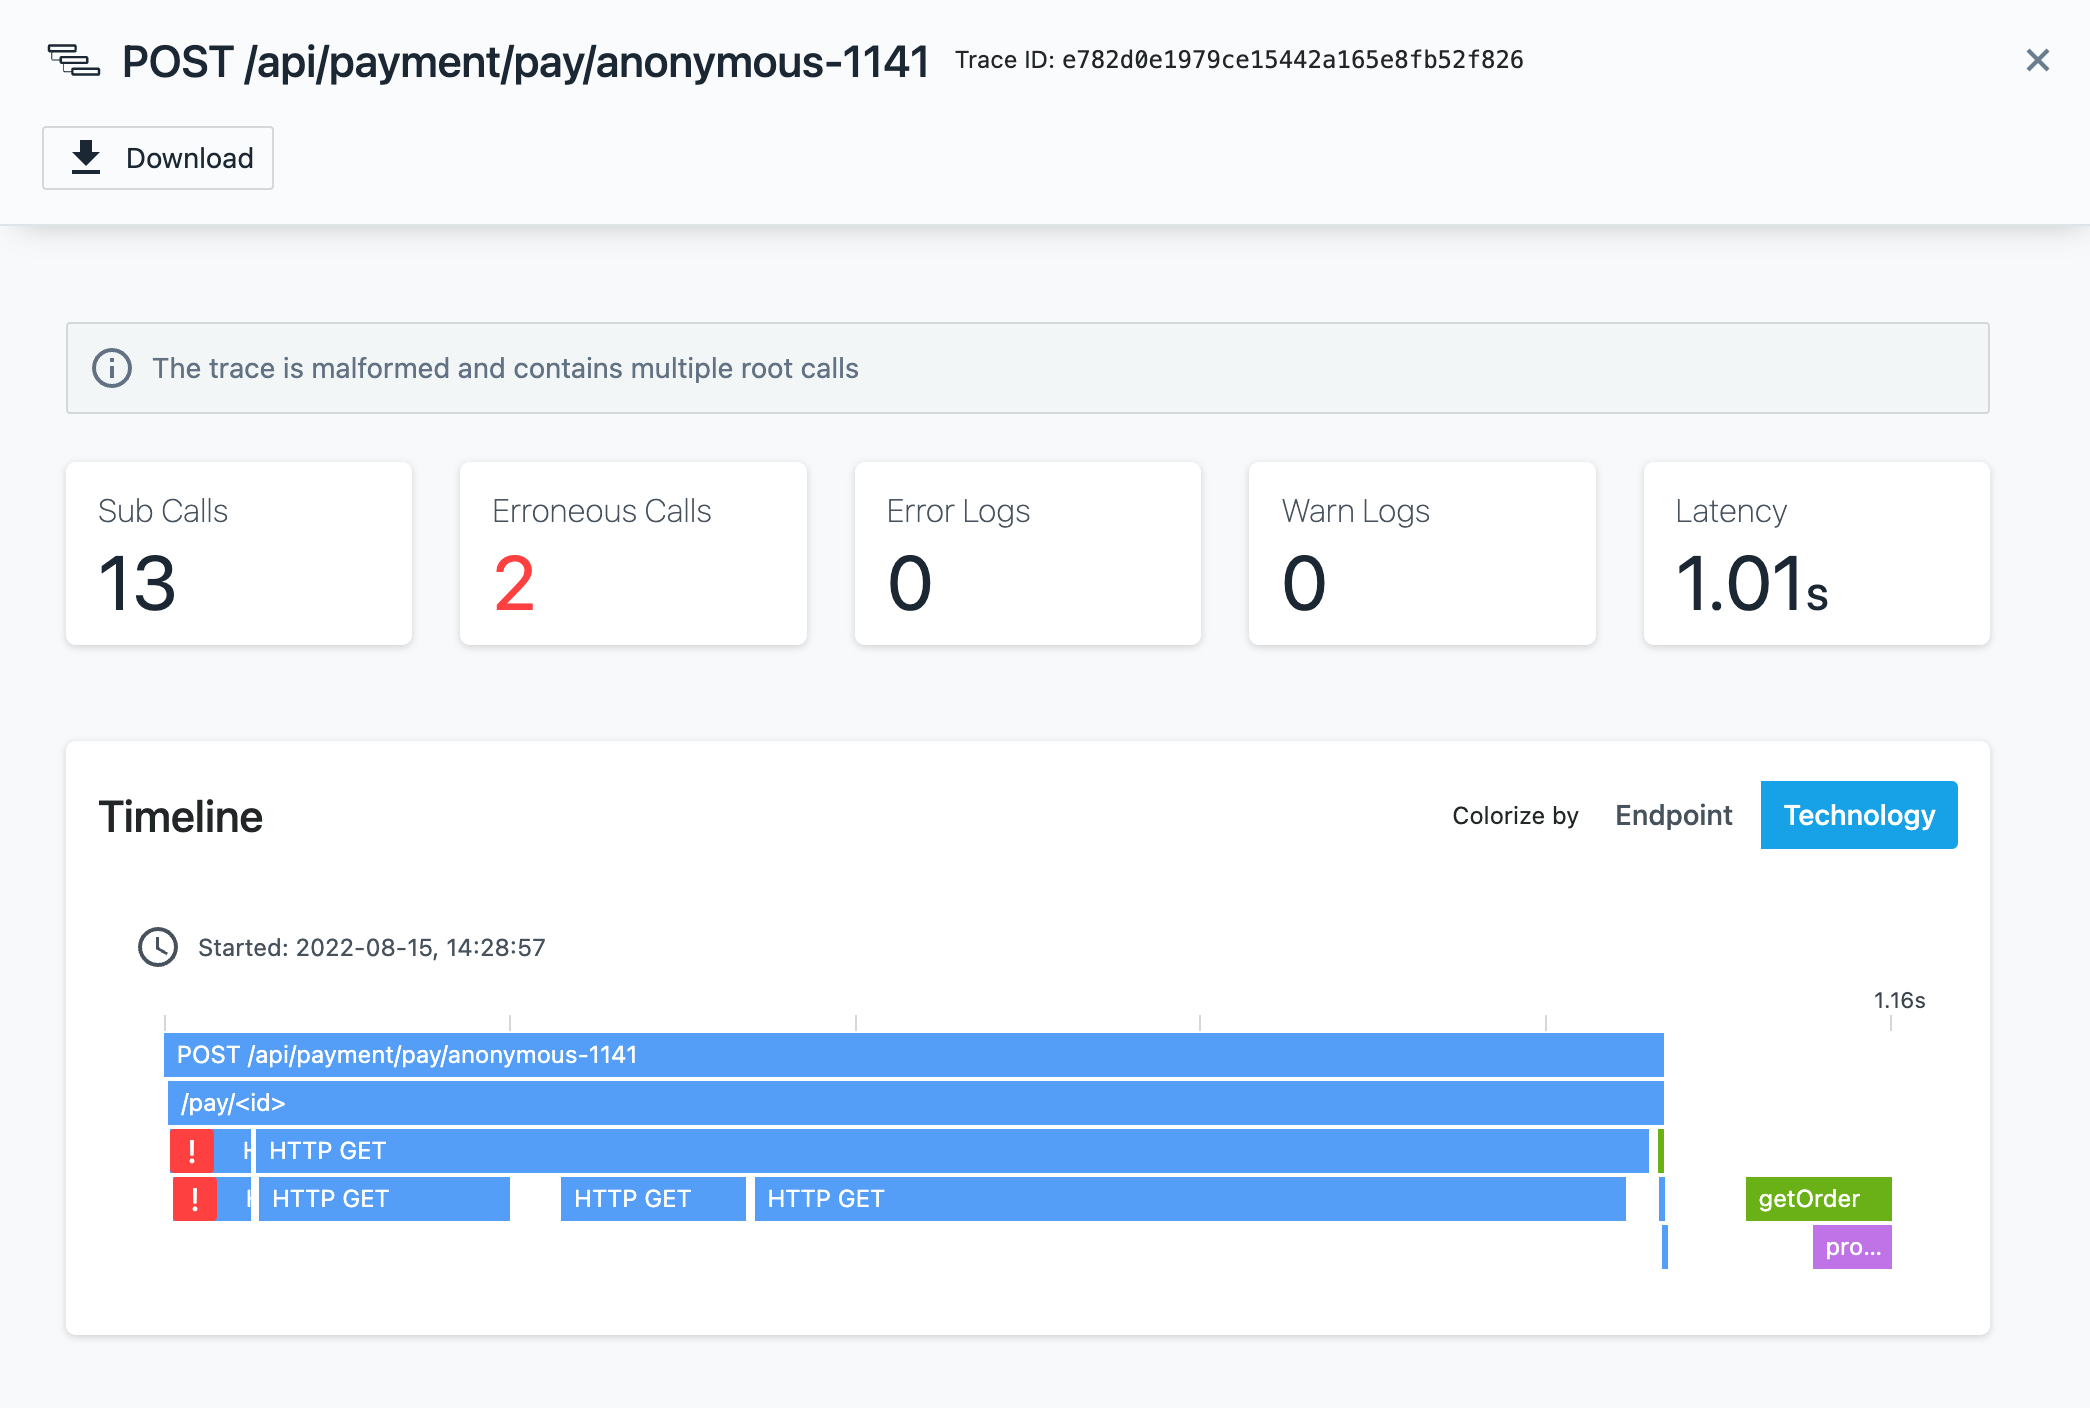Viewport: 2090px width, 1408px height.
Task: Click the Timeline heading
Action: click(180, 816)
